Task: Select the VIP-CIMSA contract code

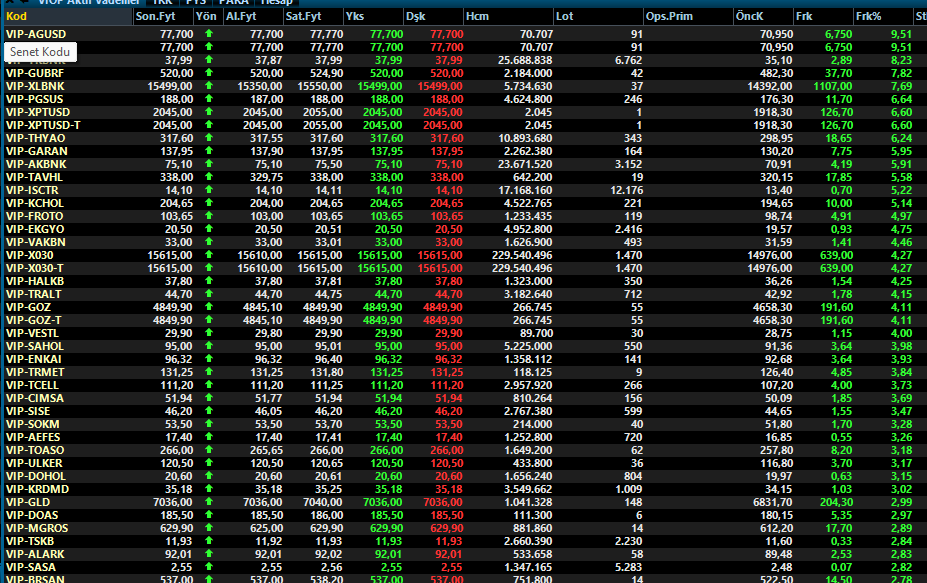Action: click(35, 399)
